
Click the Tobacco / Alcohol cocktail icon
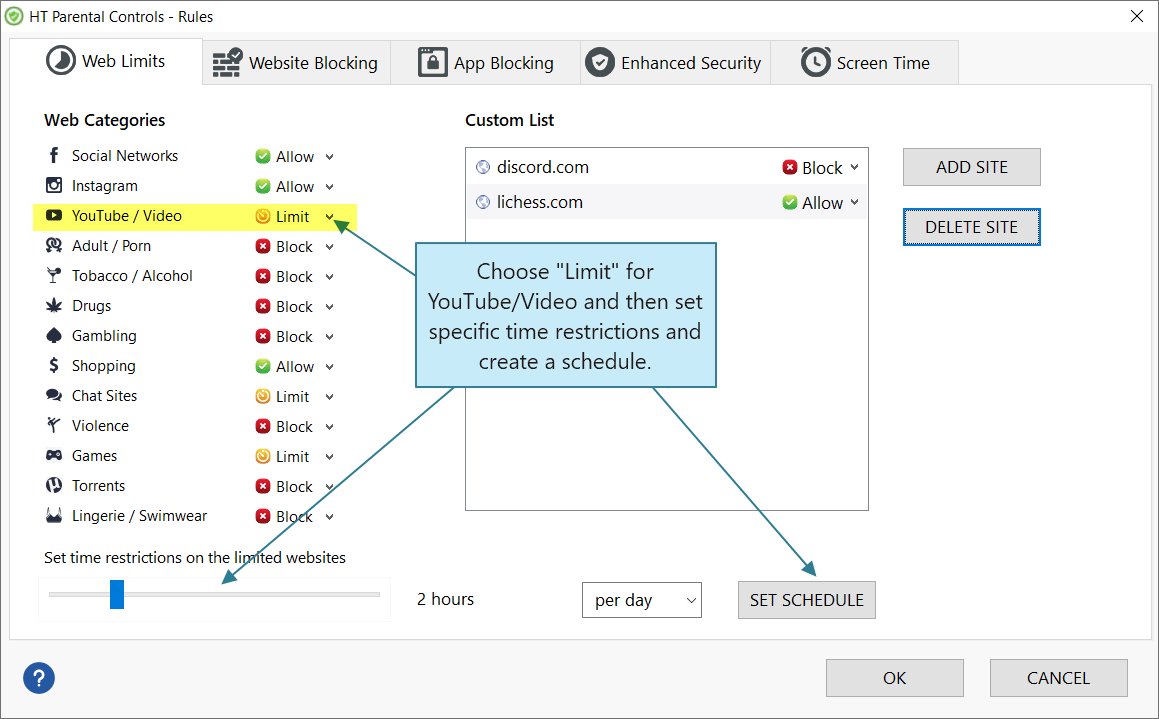[x=53, y=276]
